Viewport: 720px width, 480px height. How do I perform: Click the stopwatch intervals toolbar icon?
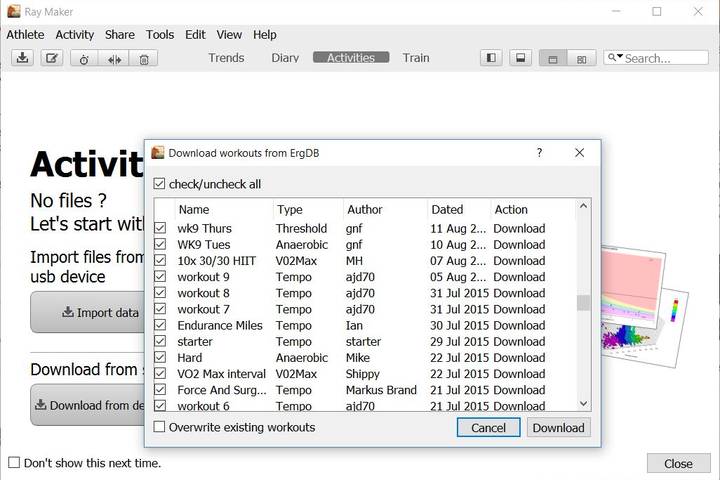(x=84, y=59)
